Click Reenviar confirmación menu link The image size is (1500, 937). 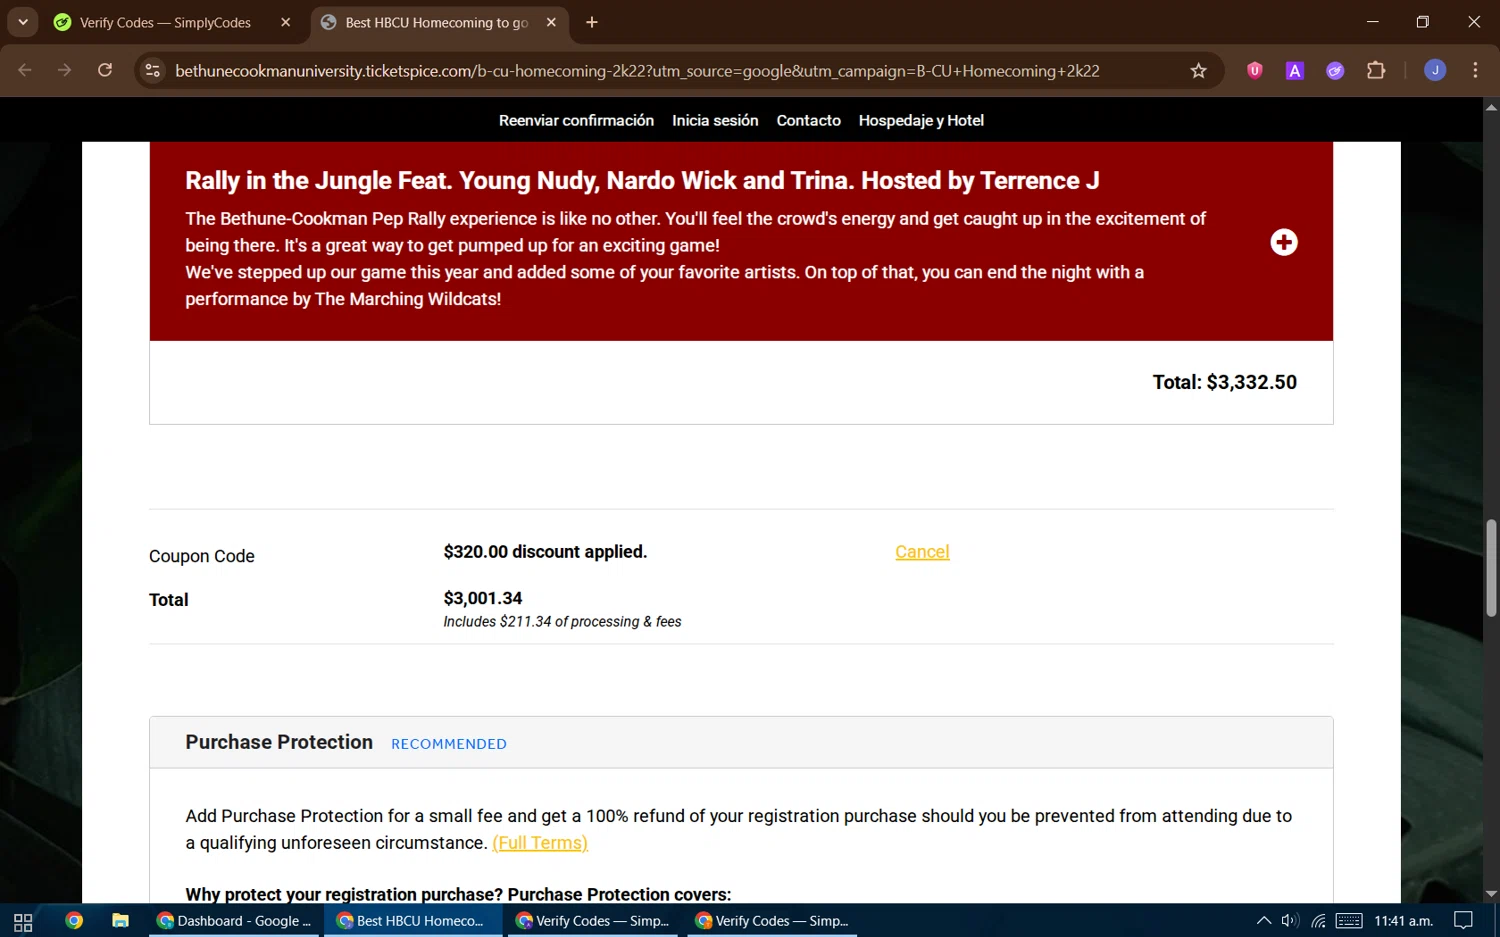click(576, 120)
